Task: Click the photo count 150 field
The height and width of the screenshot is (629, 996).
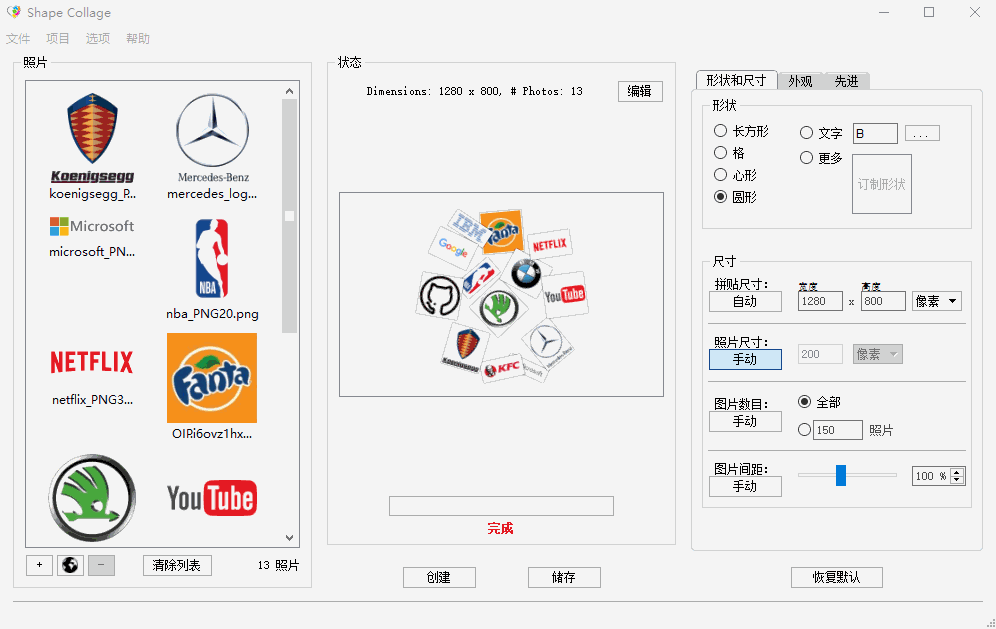Action: pyautogui.click(x=838, y=430)
